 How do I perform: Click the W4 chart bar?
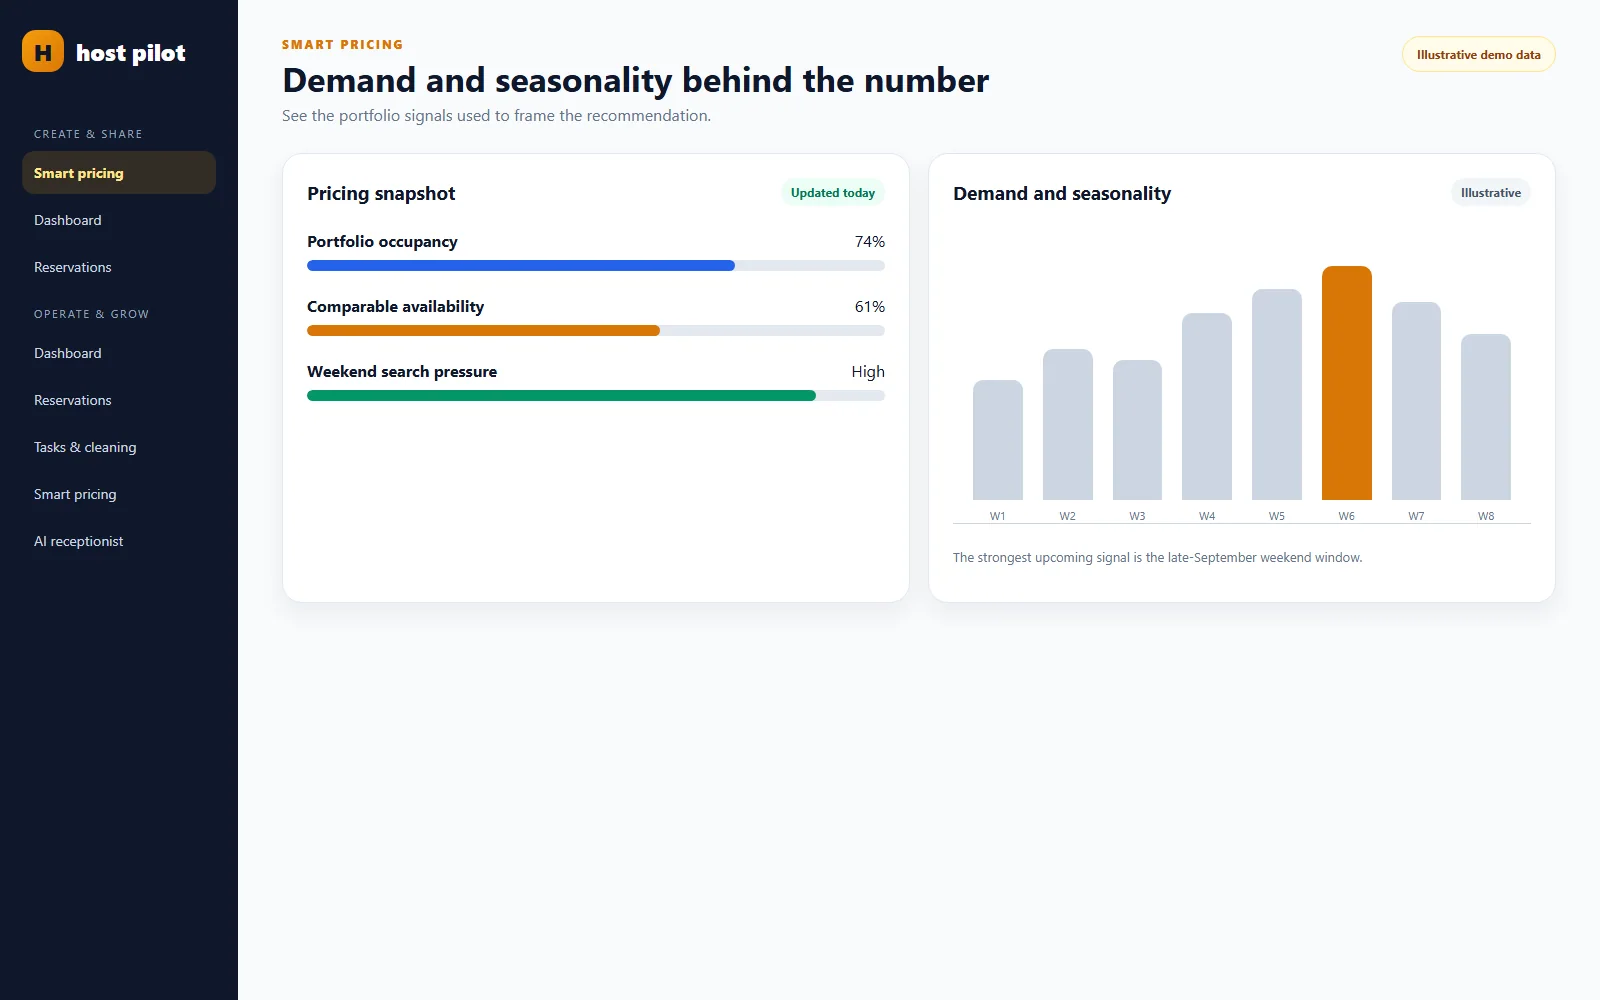[1207, 406]
